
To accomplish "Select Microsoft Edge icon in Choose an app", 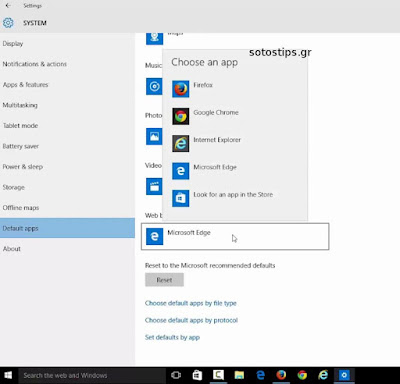I will coord(181,171).
